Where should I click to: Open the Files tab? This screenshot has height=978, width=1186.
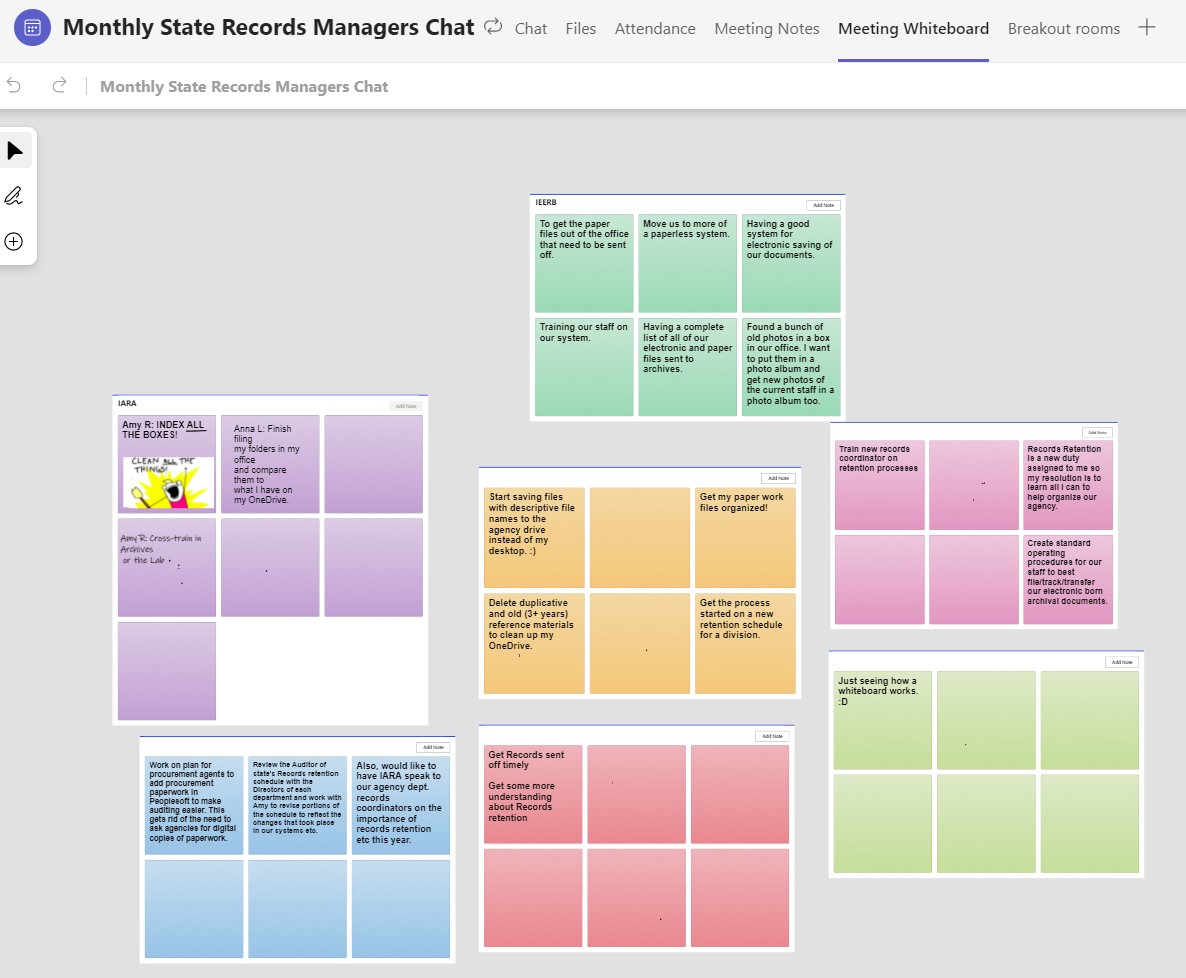580,29
